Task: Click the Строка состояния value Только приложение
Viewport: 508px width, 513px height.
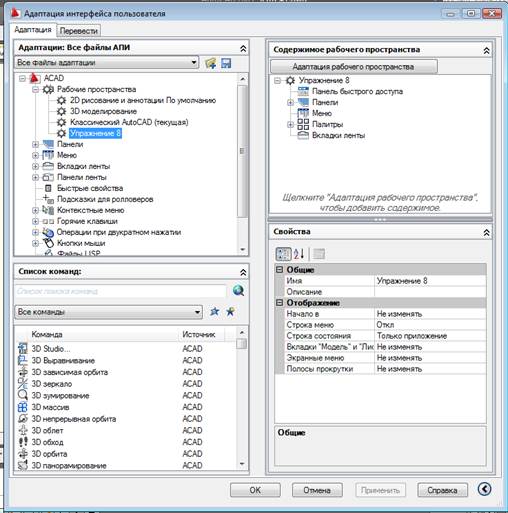Action: click(430, 336)
